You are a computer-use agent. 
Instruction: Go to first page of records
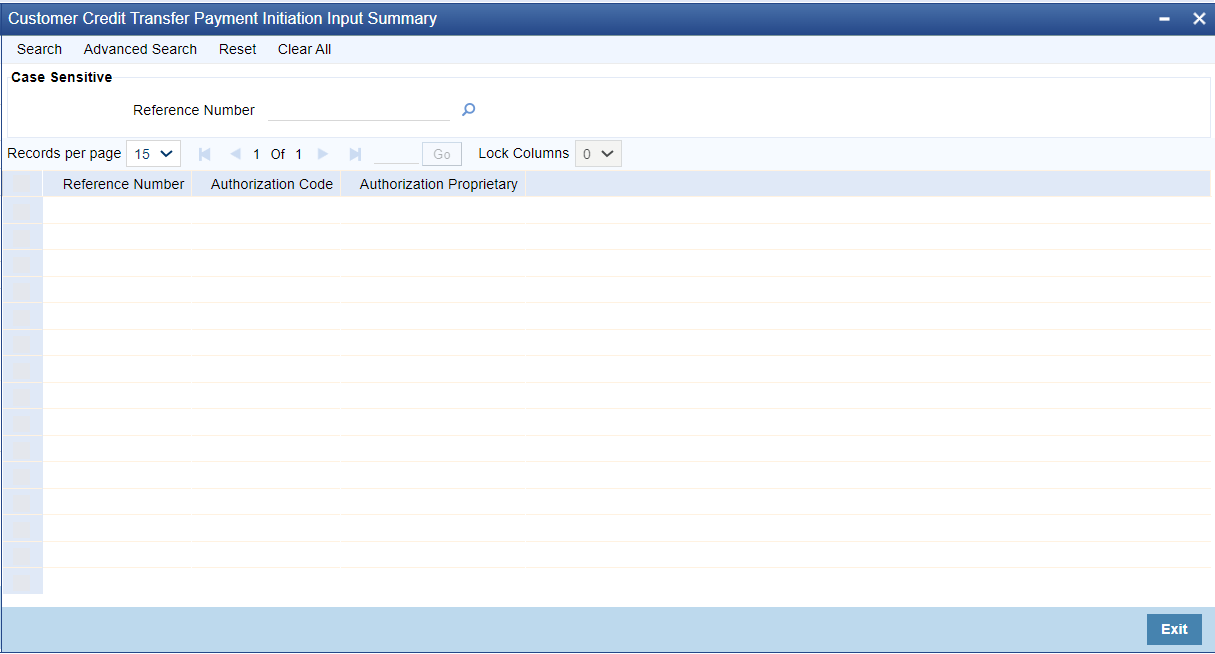[x=205, y=154]
